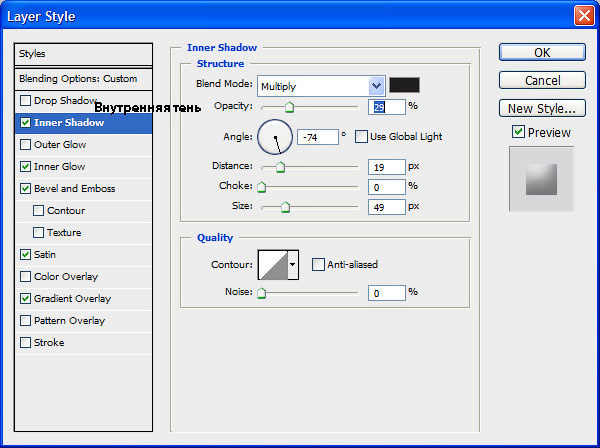Click the New Style... button
Image resolution: width=600 pixels, height=448 pixels.
[x=542, y=108]
